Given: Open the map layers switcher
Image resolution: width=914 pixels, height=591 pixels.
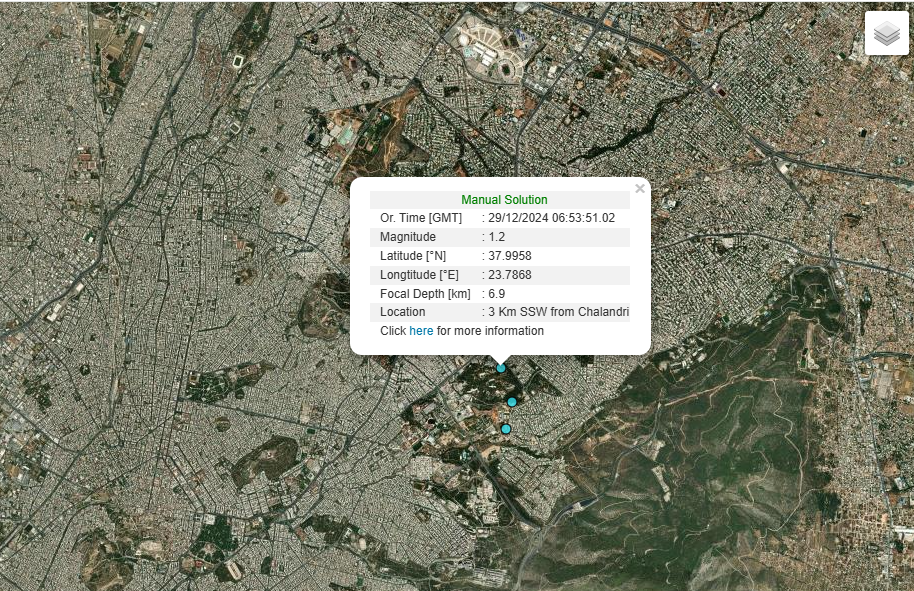Looking at the screenshot, I should click(886, 34).
